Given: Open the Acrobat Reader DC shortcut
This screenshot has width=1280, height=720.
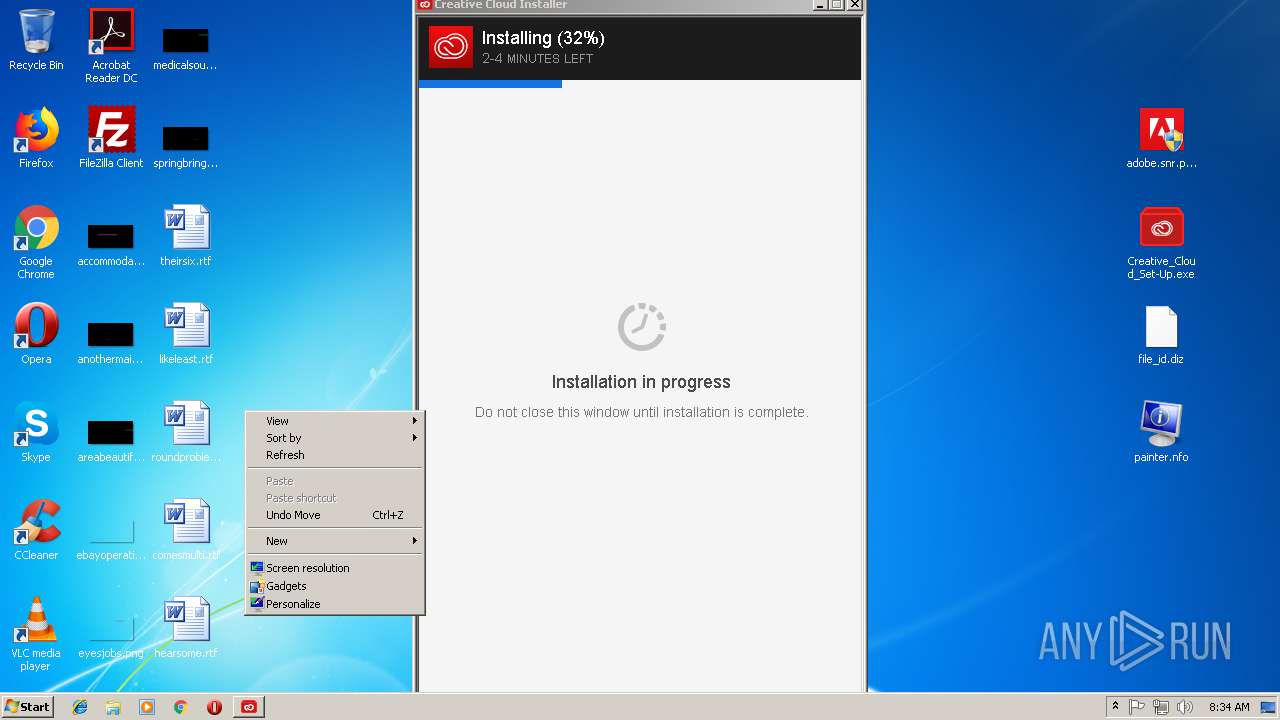Looking at the screenshot, I should pyautogui.click(x=111, y=46).
